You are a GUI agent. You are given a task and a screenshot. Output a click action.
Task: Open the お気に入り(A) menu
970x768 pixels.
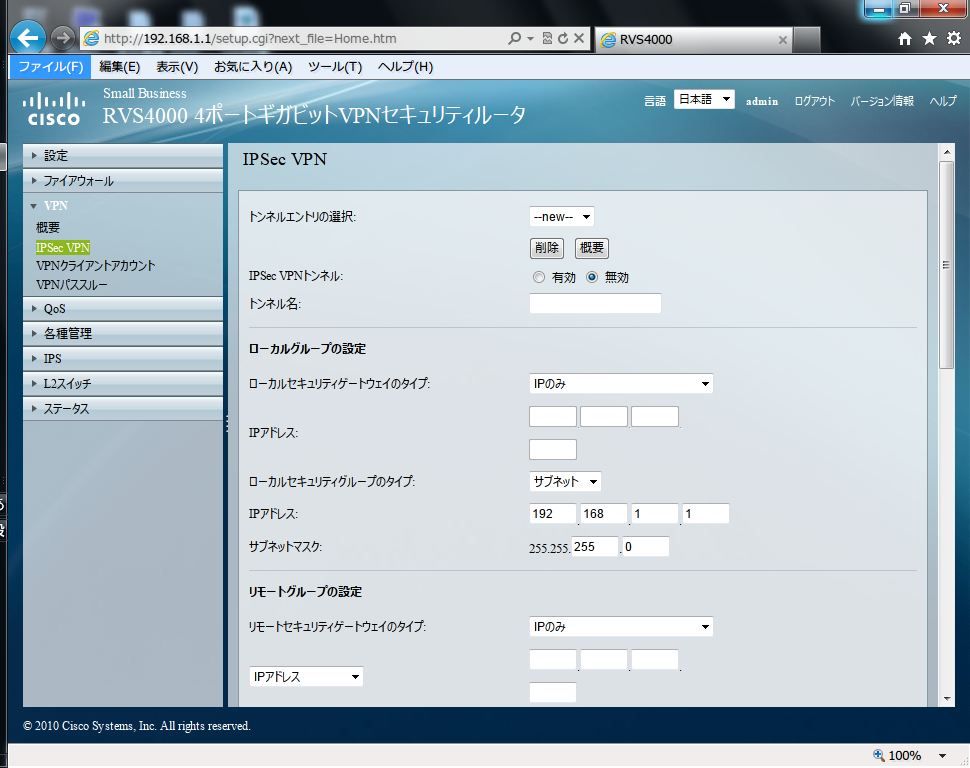tap(253, 67)
